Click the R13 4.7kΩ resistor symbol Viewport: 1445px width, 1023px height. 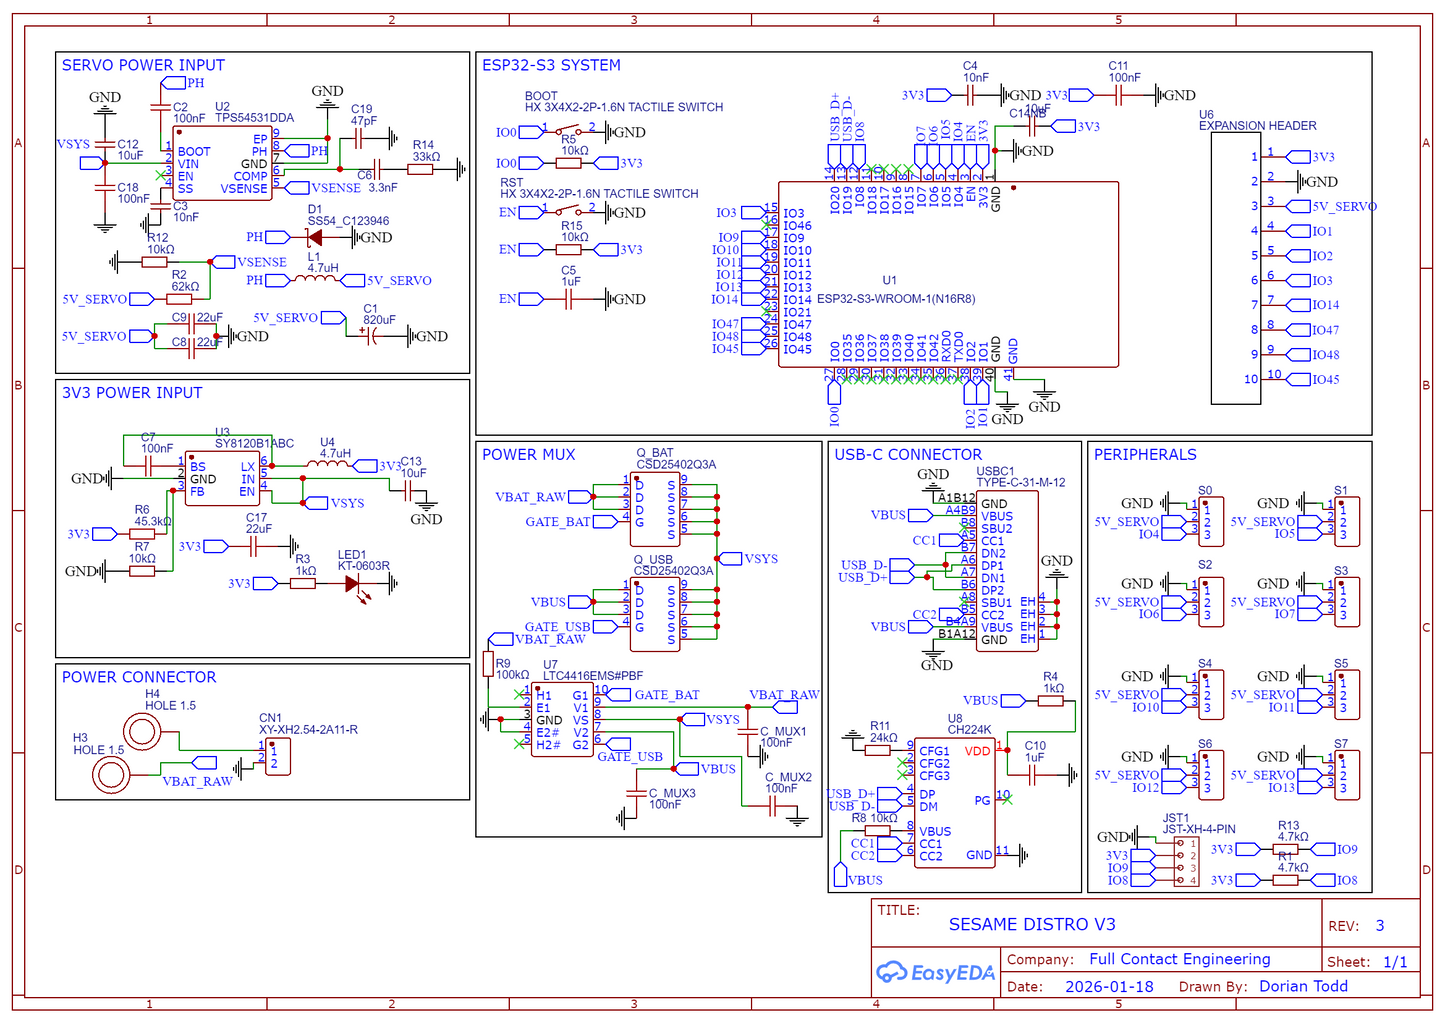[1286, 849]
